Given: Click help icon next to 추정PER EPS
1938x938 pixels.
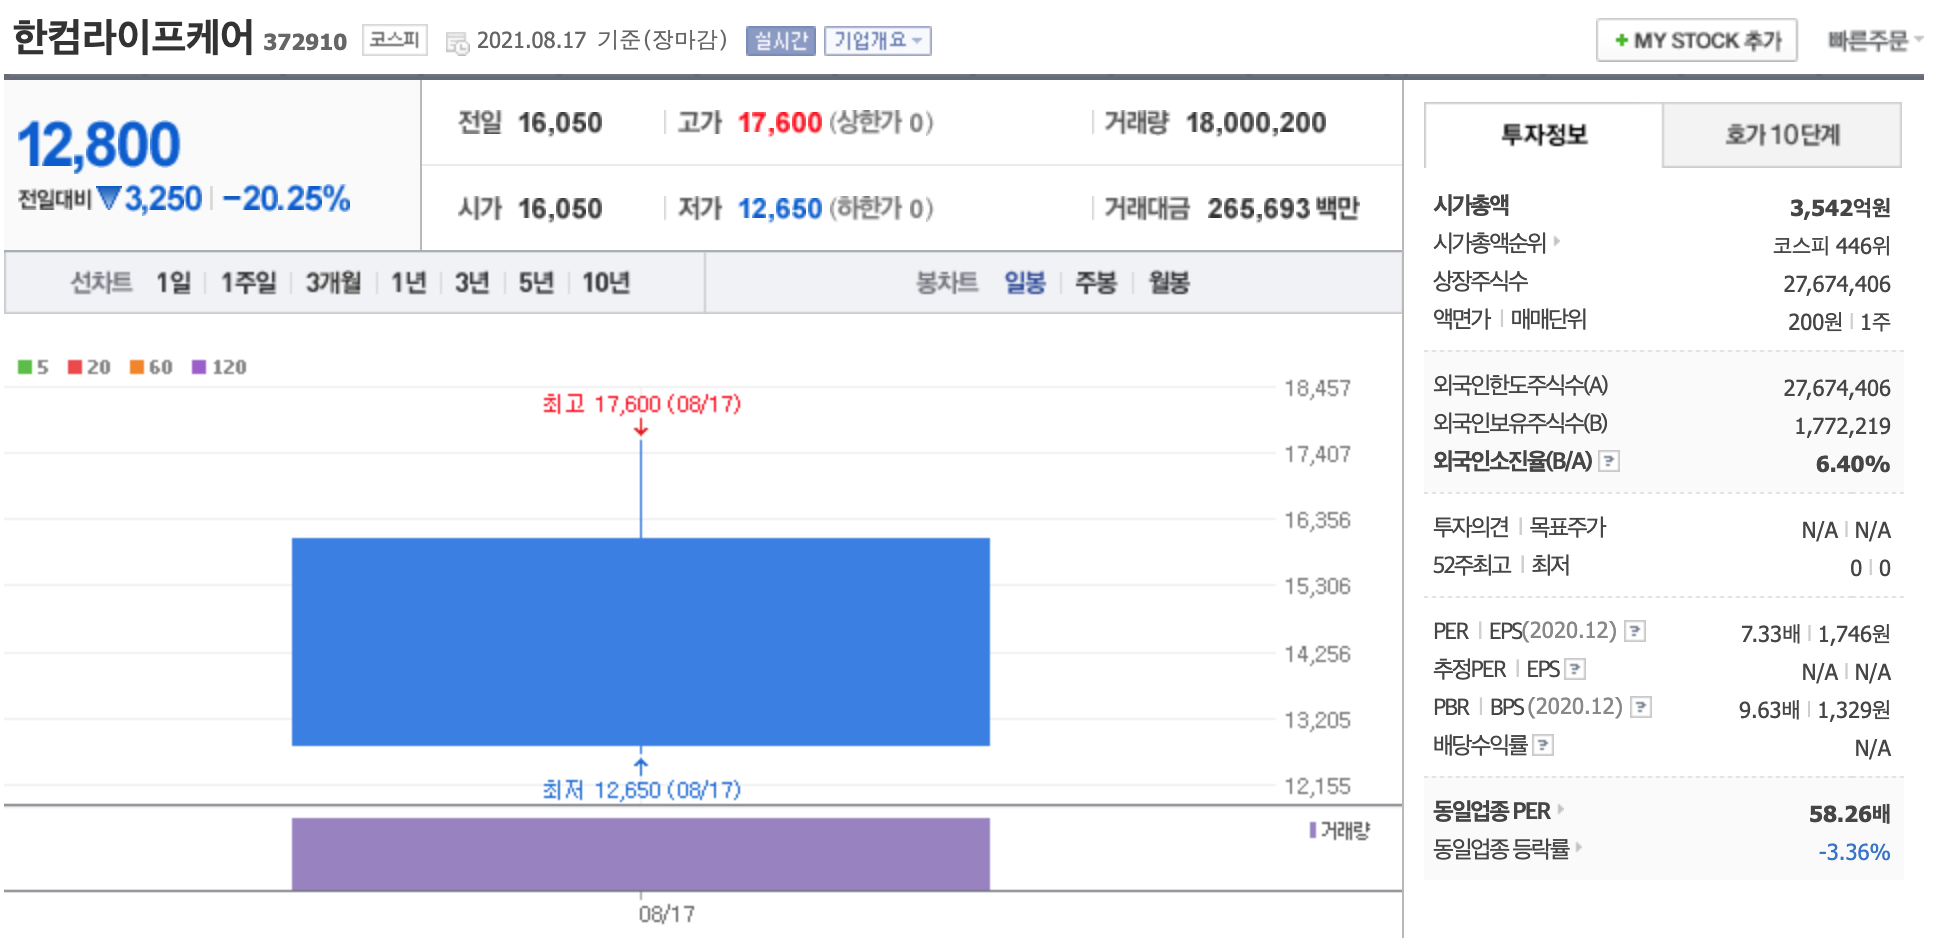Looking at the screenshot, I should [1575, 669].
